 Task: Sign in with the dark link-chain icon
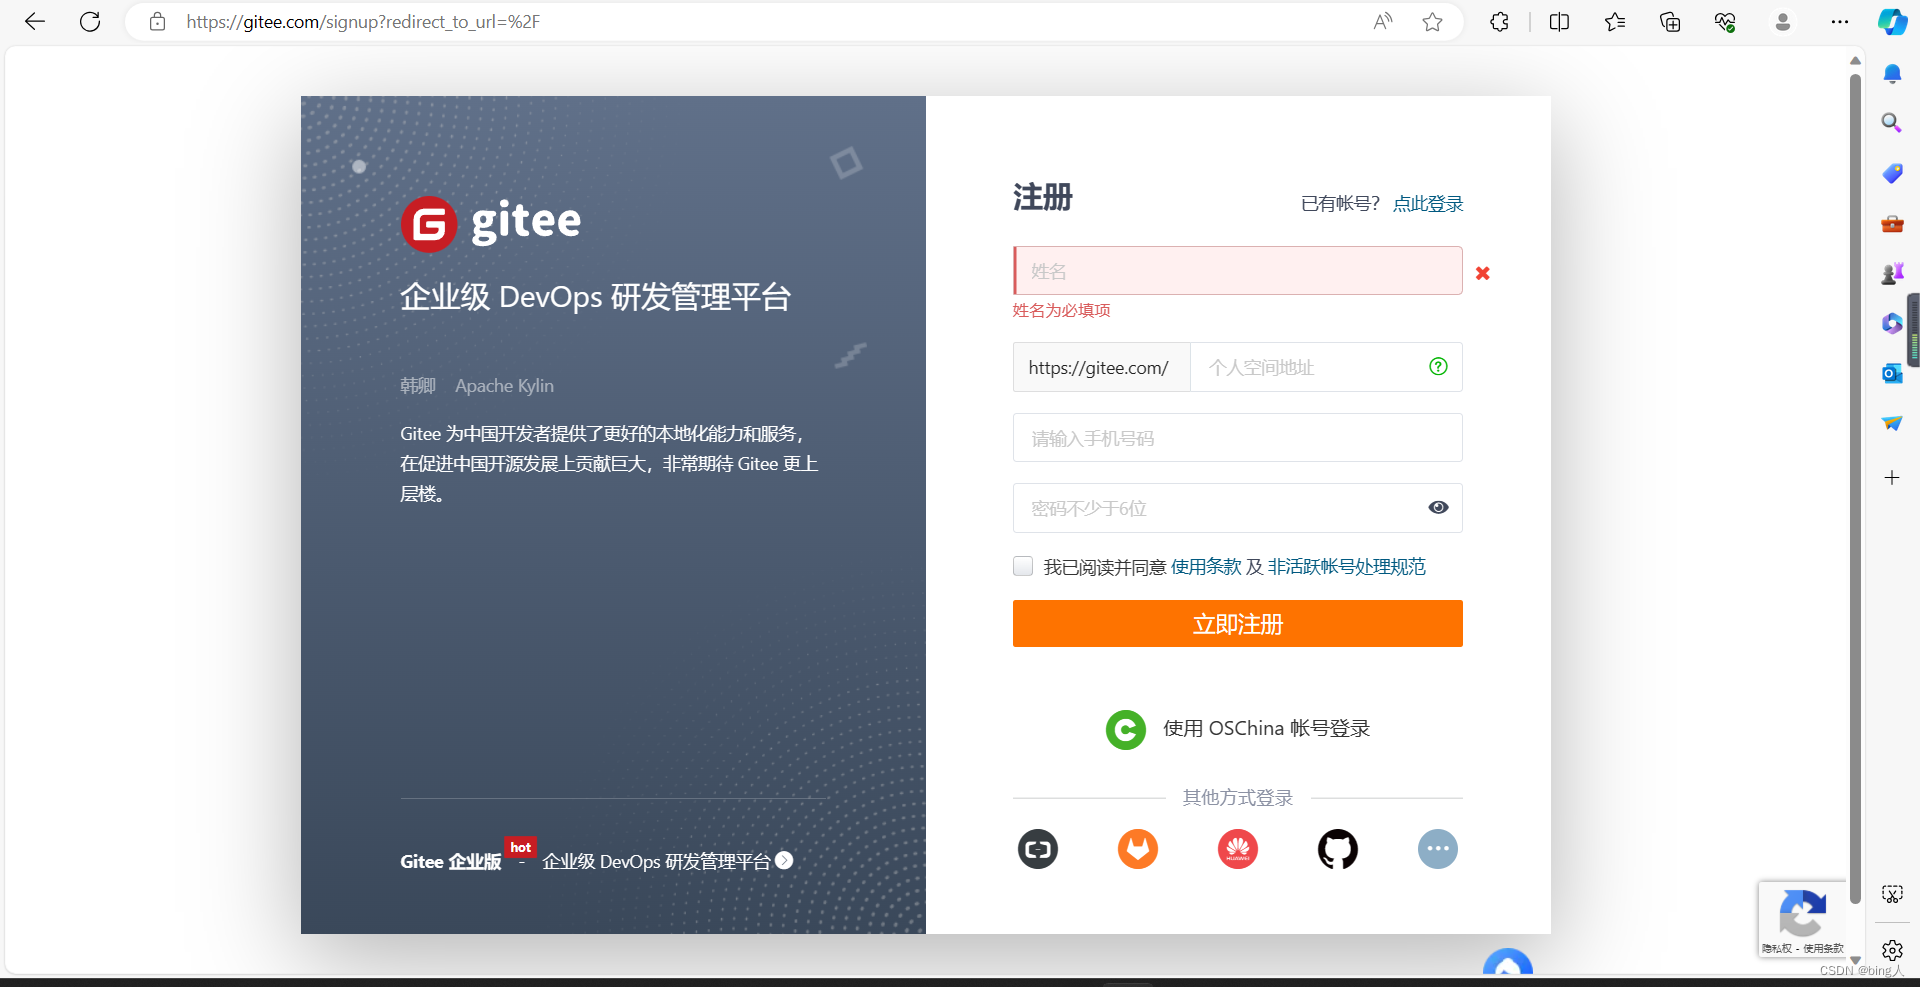pos(1038,849)
